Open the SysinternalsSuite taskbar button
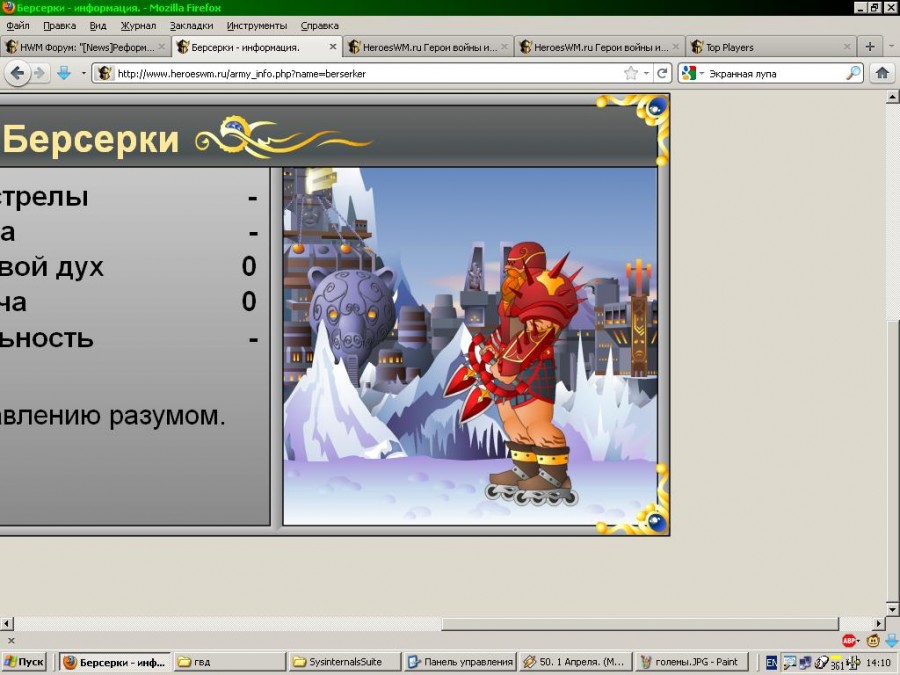This screenshot has height=675, width=900. pos(344,662)
